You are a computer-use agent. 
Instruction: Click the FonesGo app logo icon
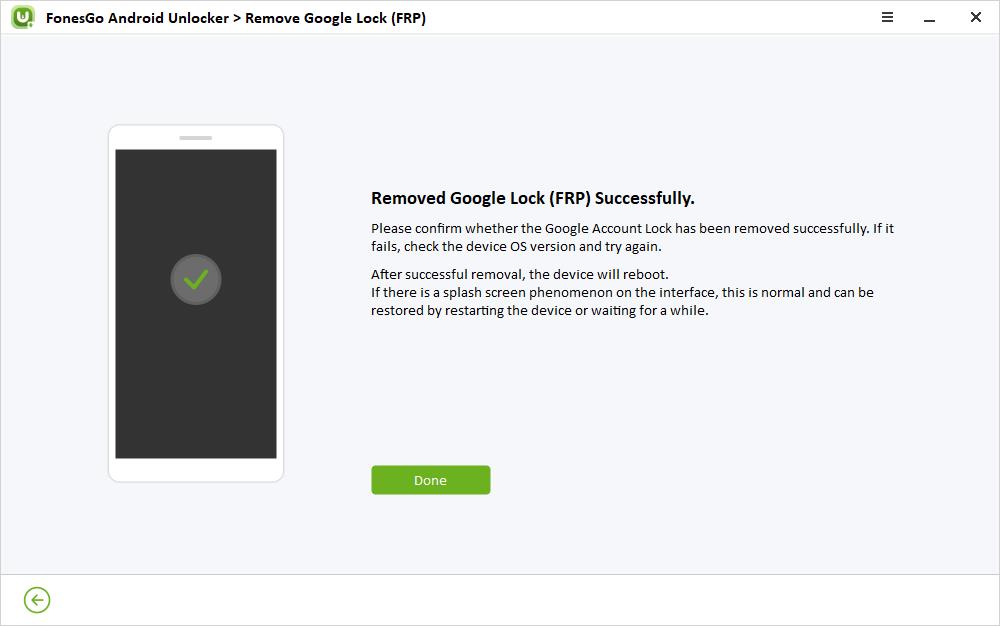pyautogui.click(x=23, y=17)
